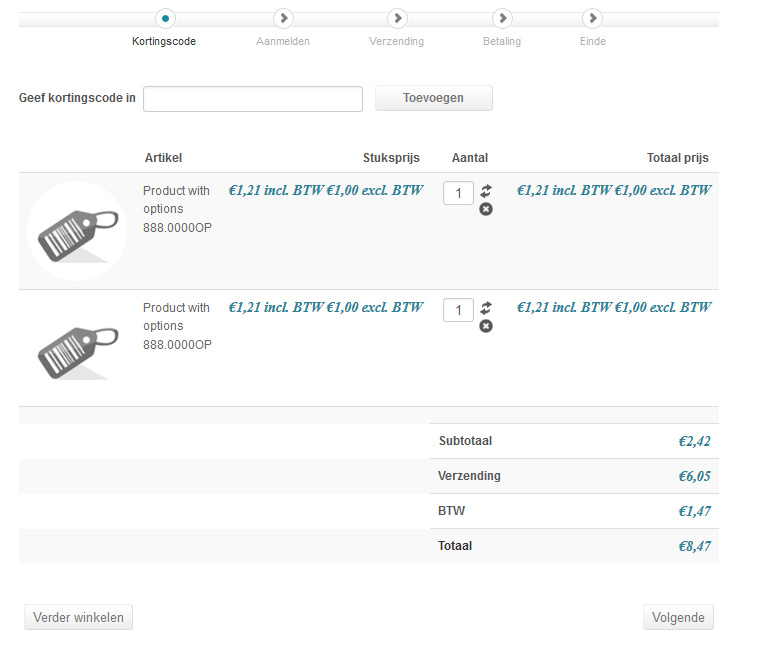This screenshot has height=651, width=778.
Task: Open the first product tag thumbnail
Action: (77, 231)
